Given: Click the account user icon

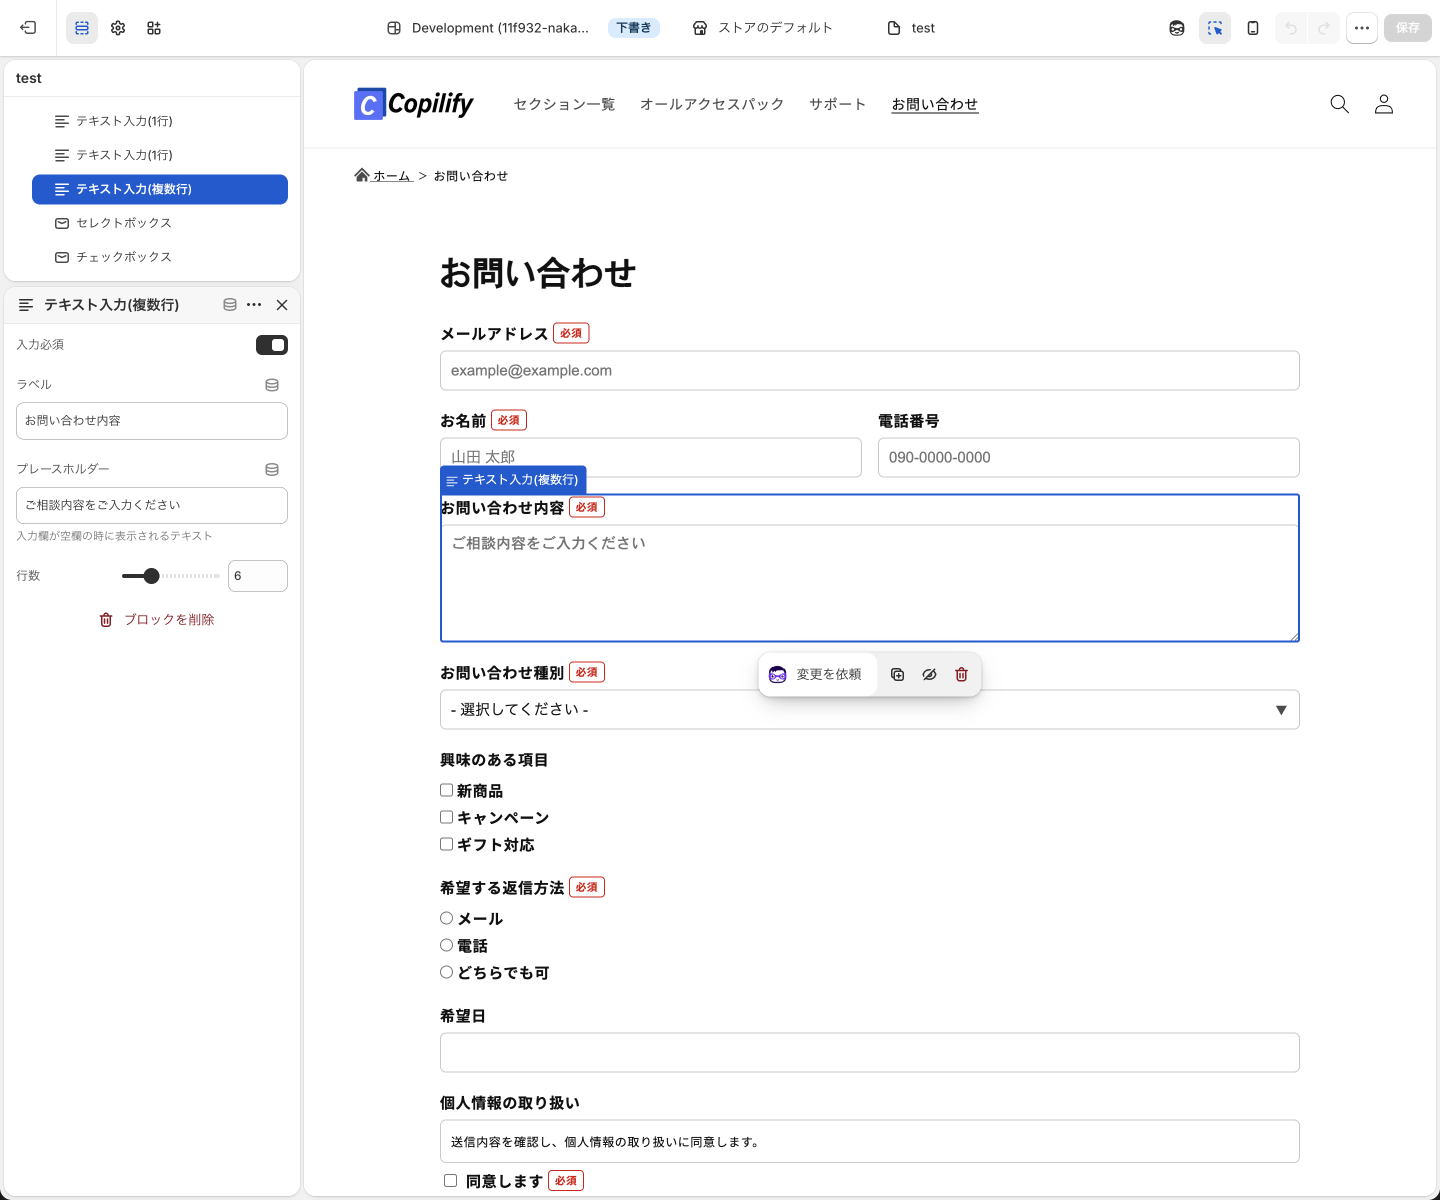Looking at the screenshot, I should 1384,104.
